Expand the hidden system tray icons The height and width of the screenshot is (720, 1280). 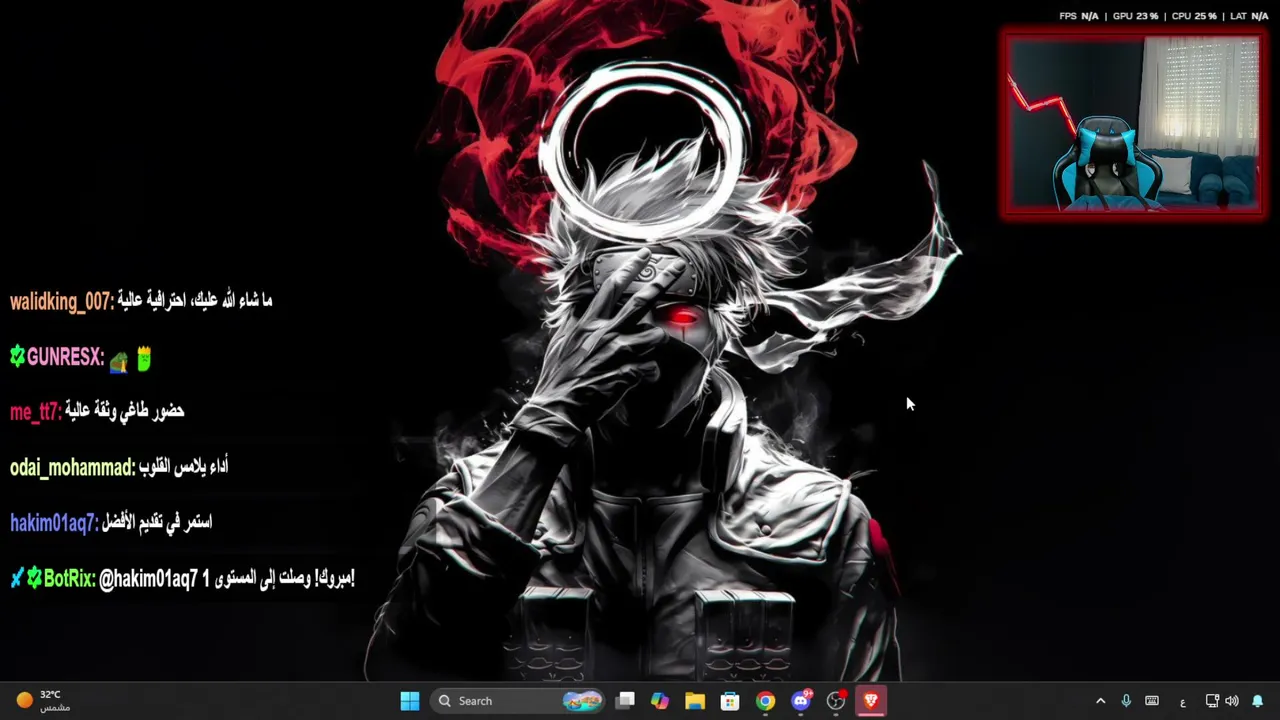click(x=1101, y=701)
